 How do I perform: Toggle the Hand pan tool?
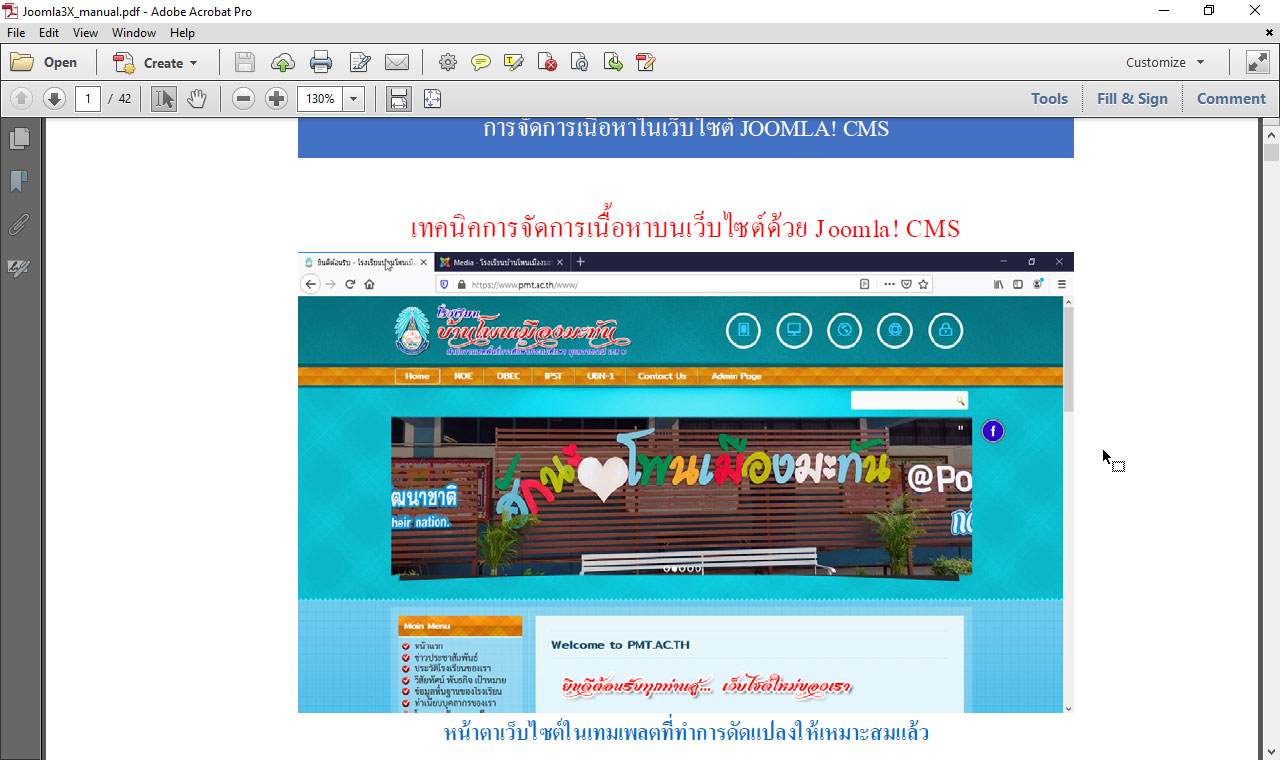197,98
